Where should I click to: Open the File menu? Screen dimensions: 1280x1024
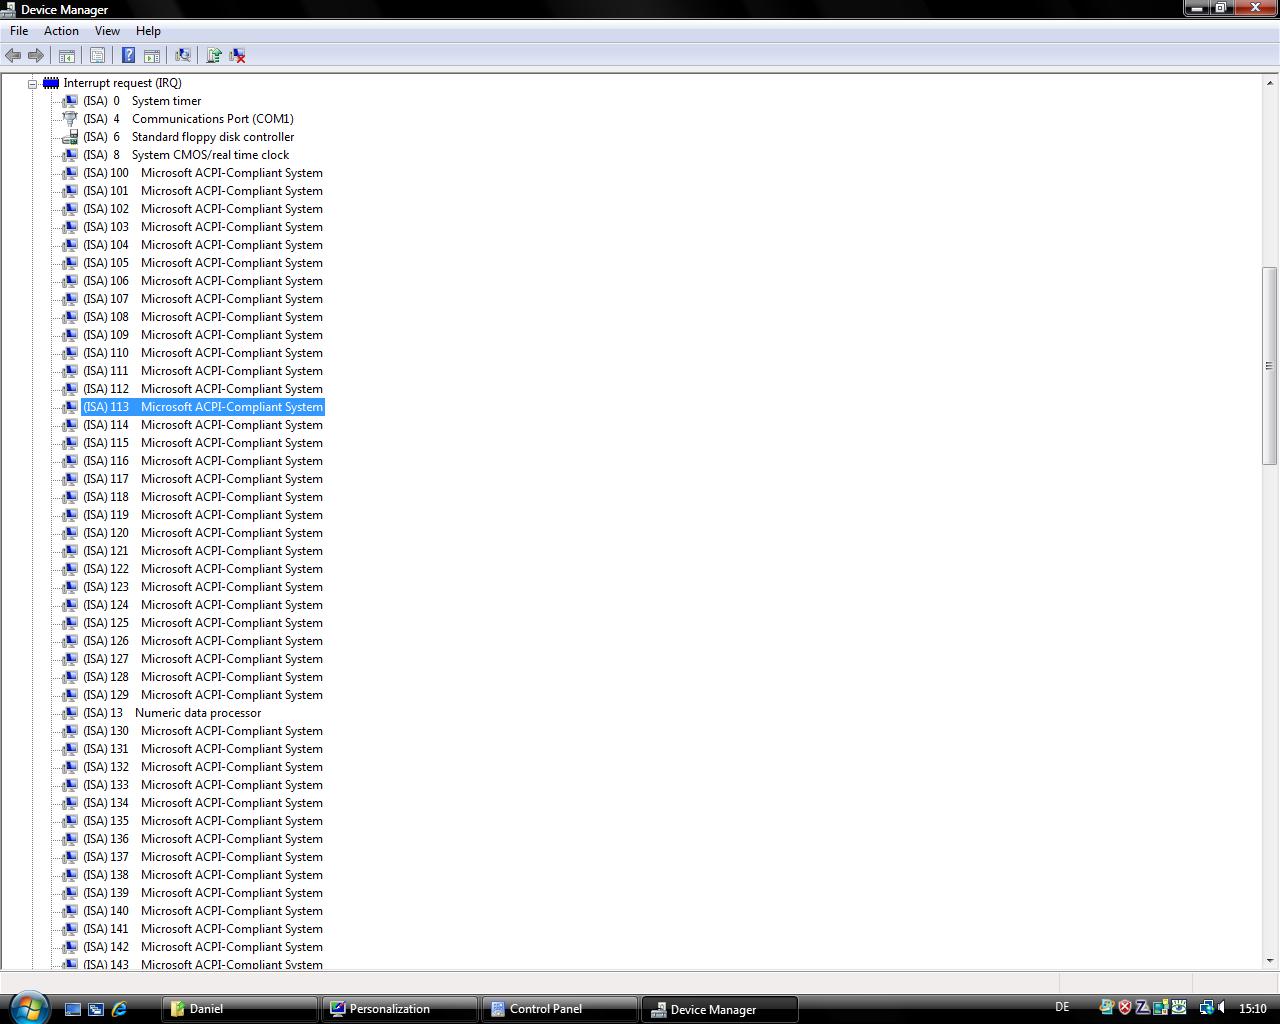pos(19,31)
